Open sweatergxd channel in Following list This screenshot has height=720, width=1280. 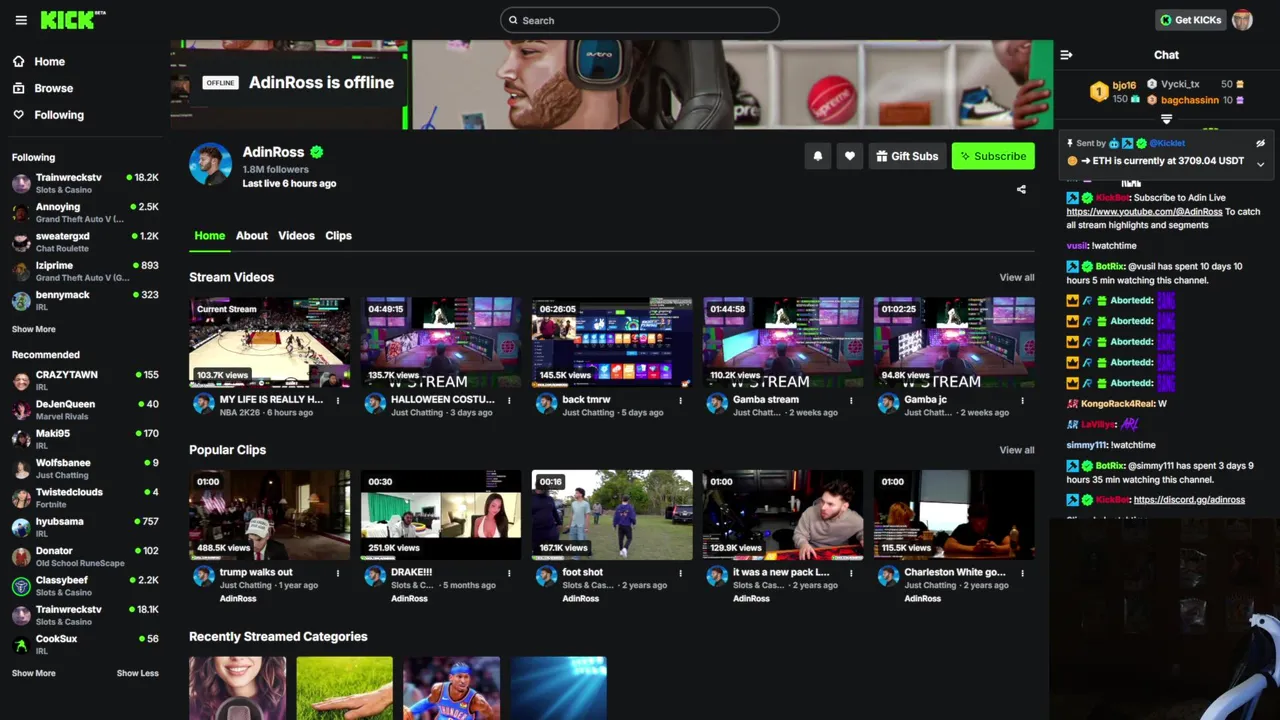point(85,242)
